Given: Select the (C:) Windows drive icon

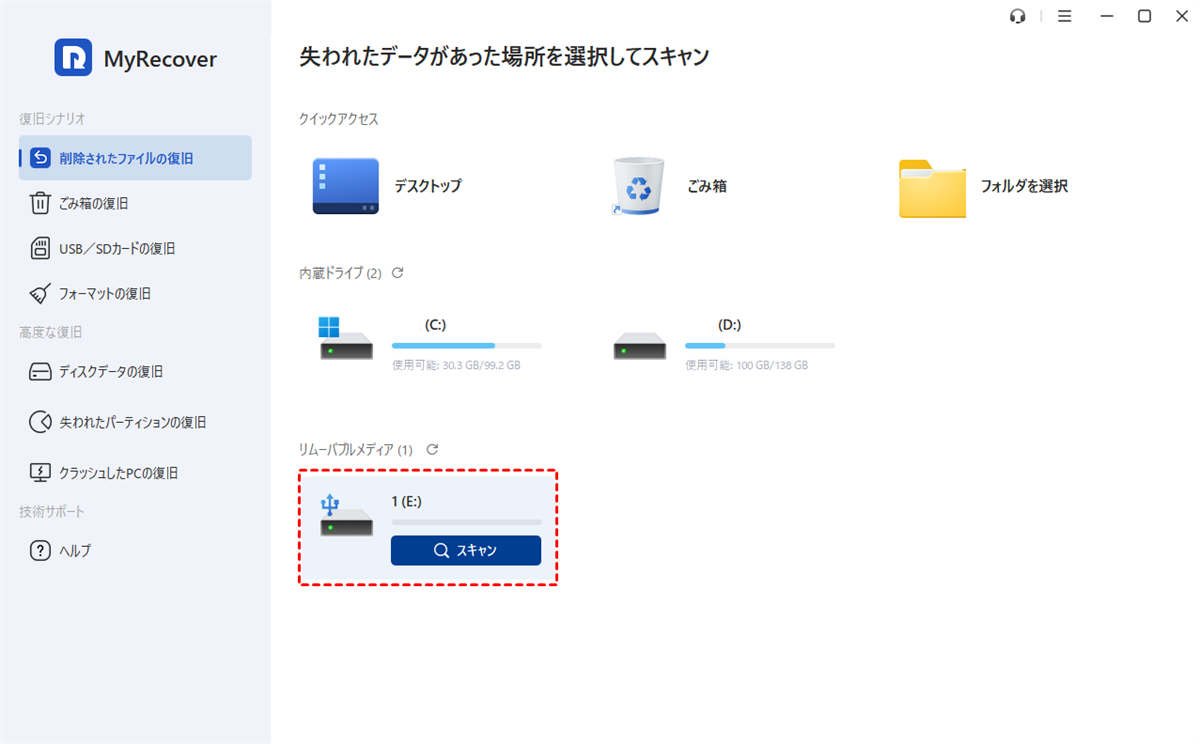Looking at the screenshot, I should [345, 339].
